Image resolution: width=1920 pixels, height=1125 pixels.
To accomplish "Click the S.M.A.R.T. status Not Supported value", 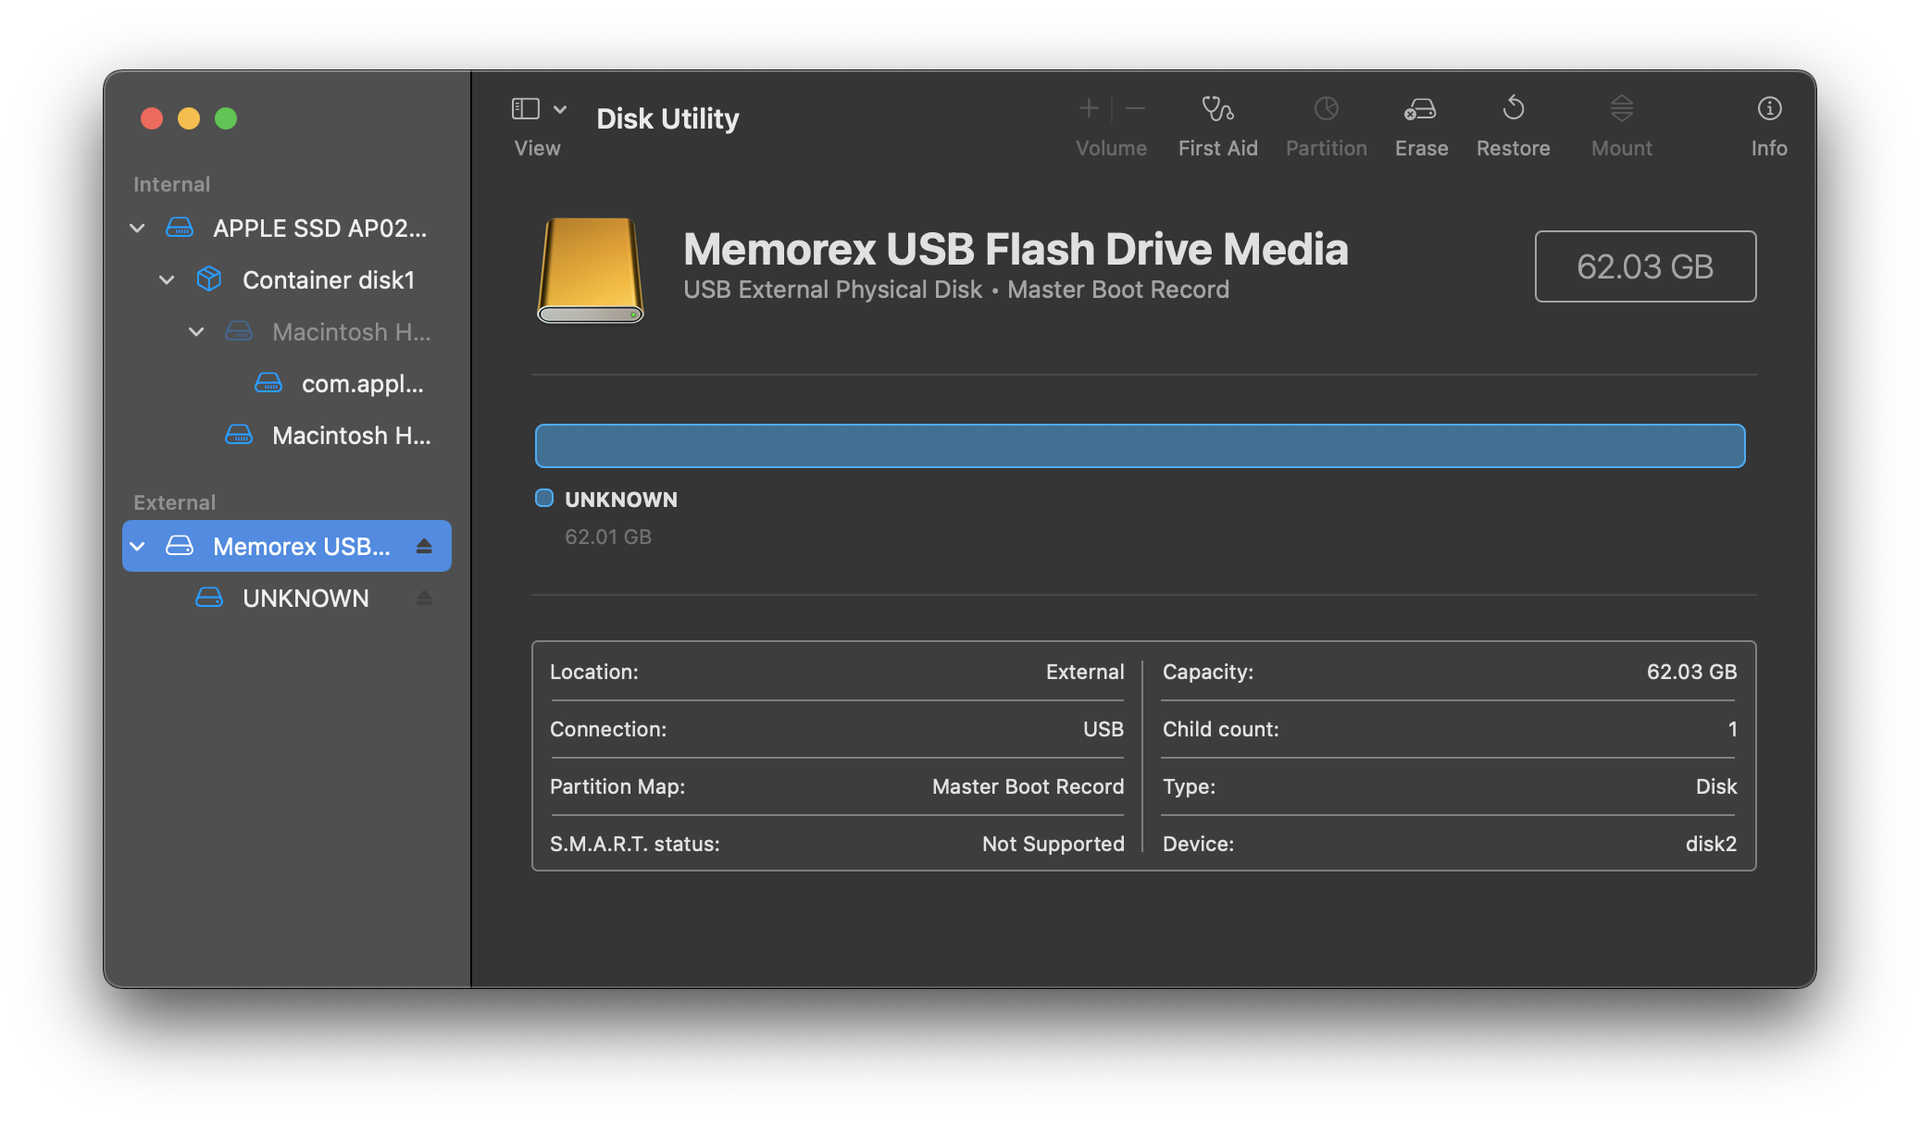I will [1053, 844].
